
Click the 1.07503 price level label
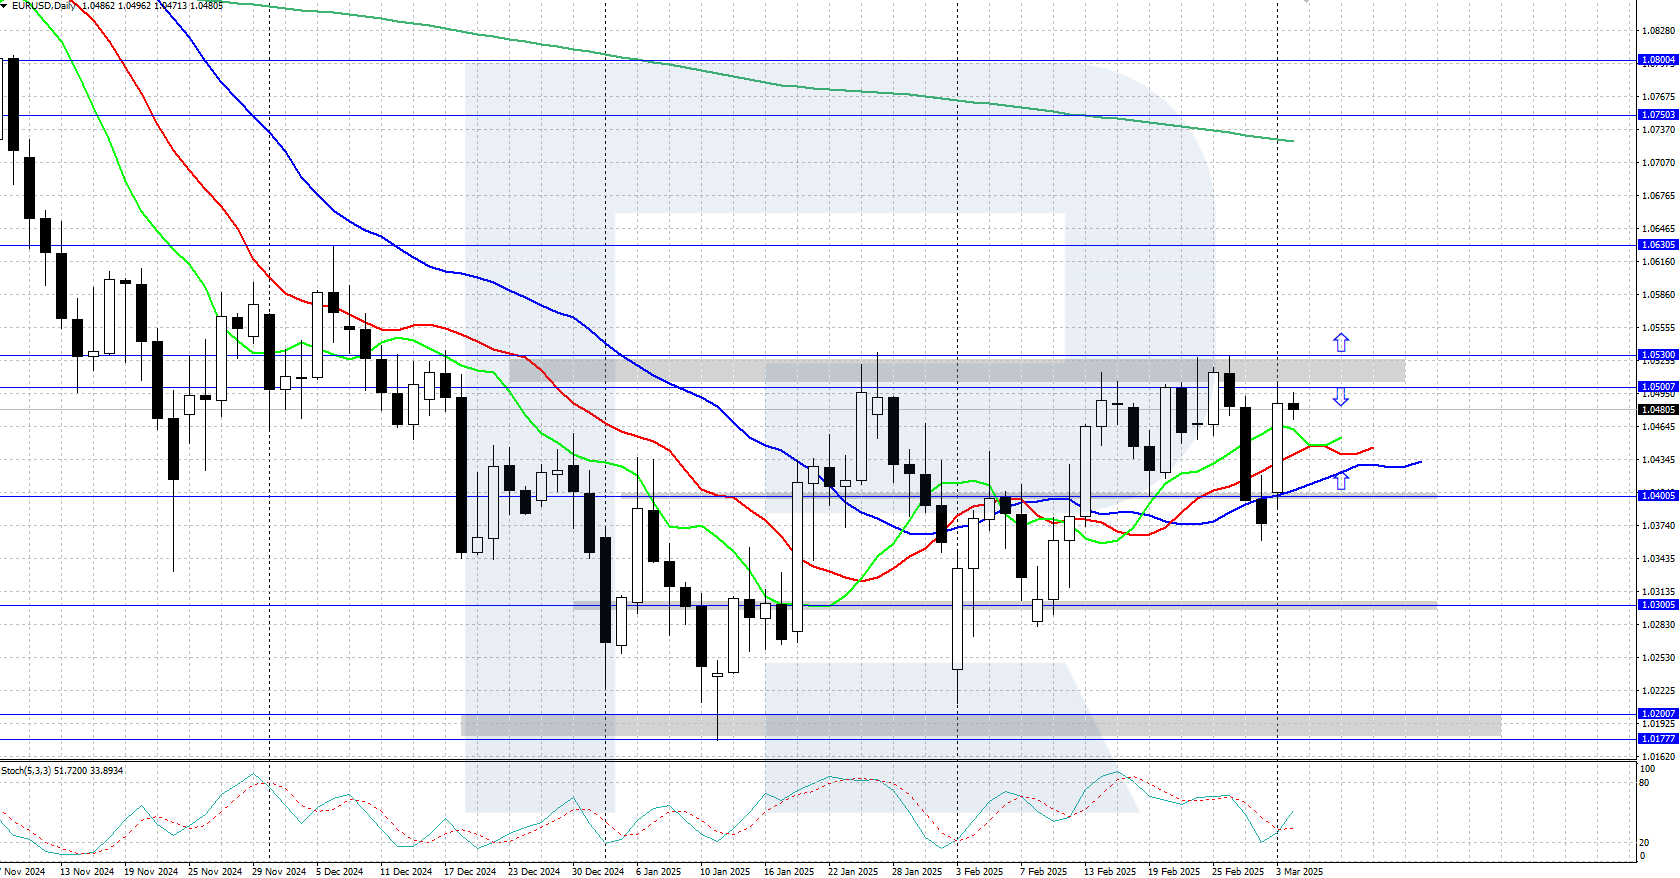(x=1658, y=115)
